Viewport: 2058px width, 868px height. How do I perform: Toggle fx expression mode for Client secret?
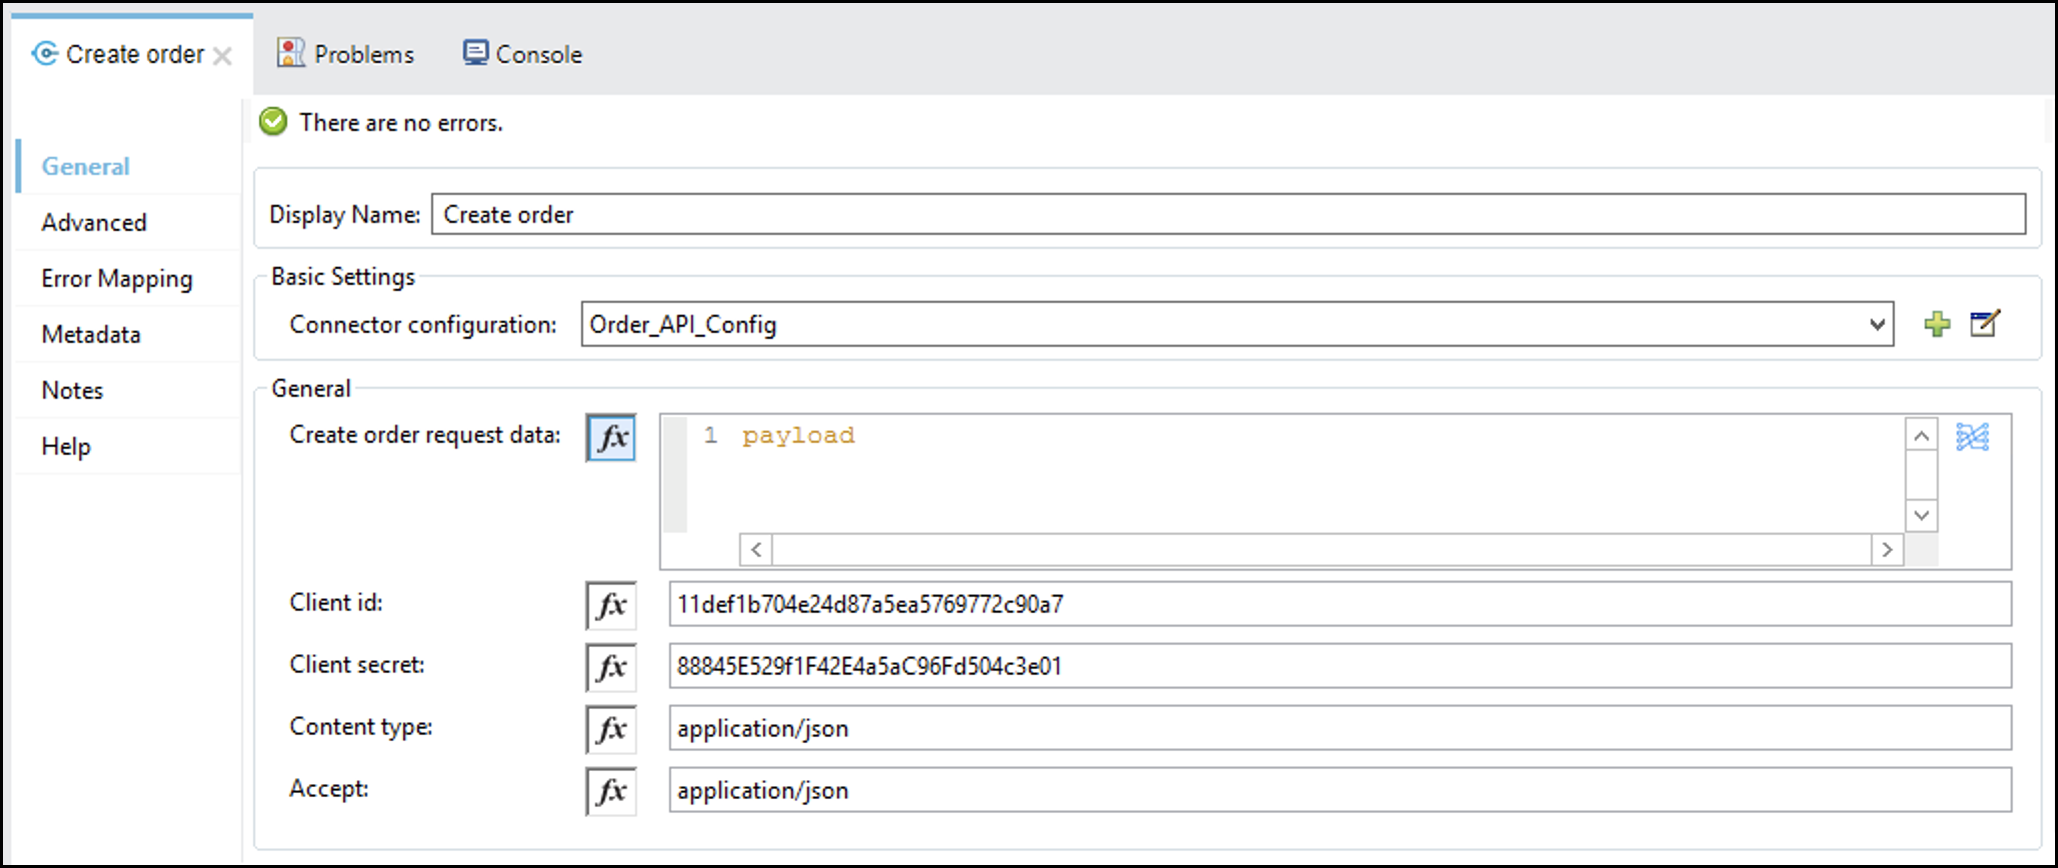(x=611, y=667)
